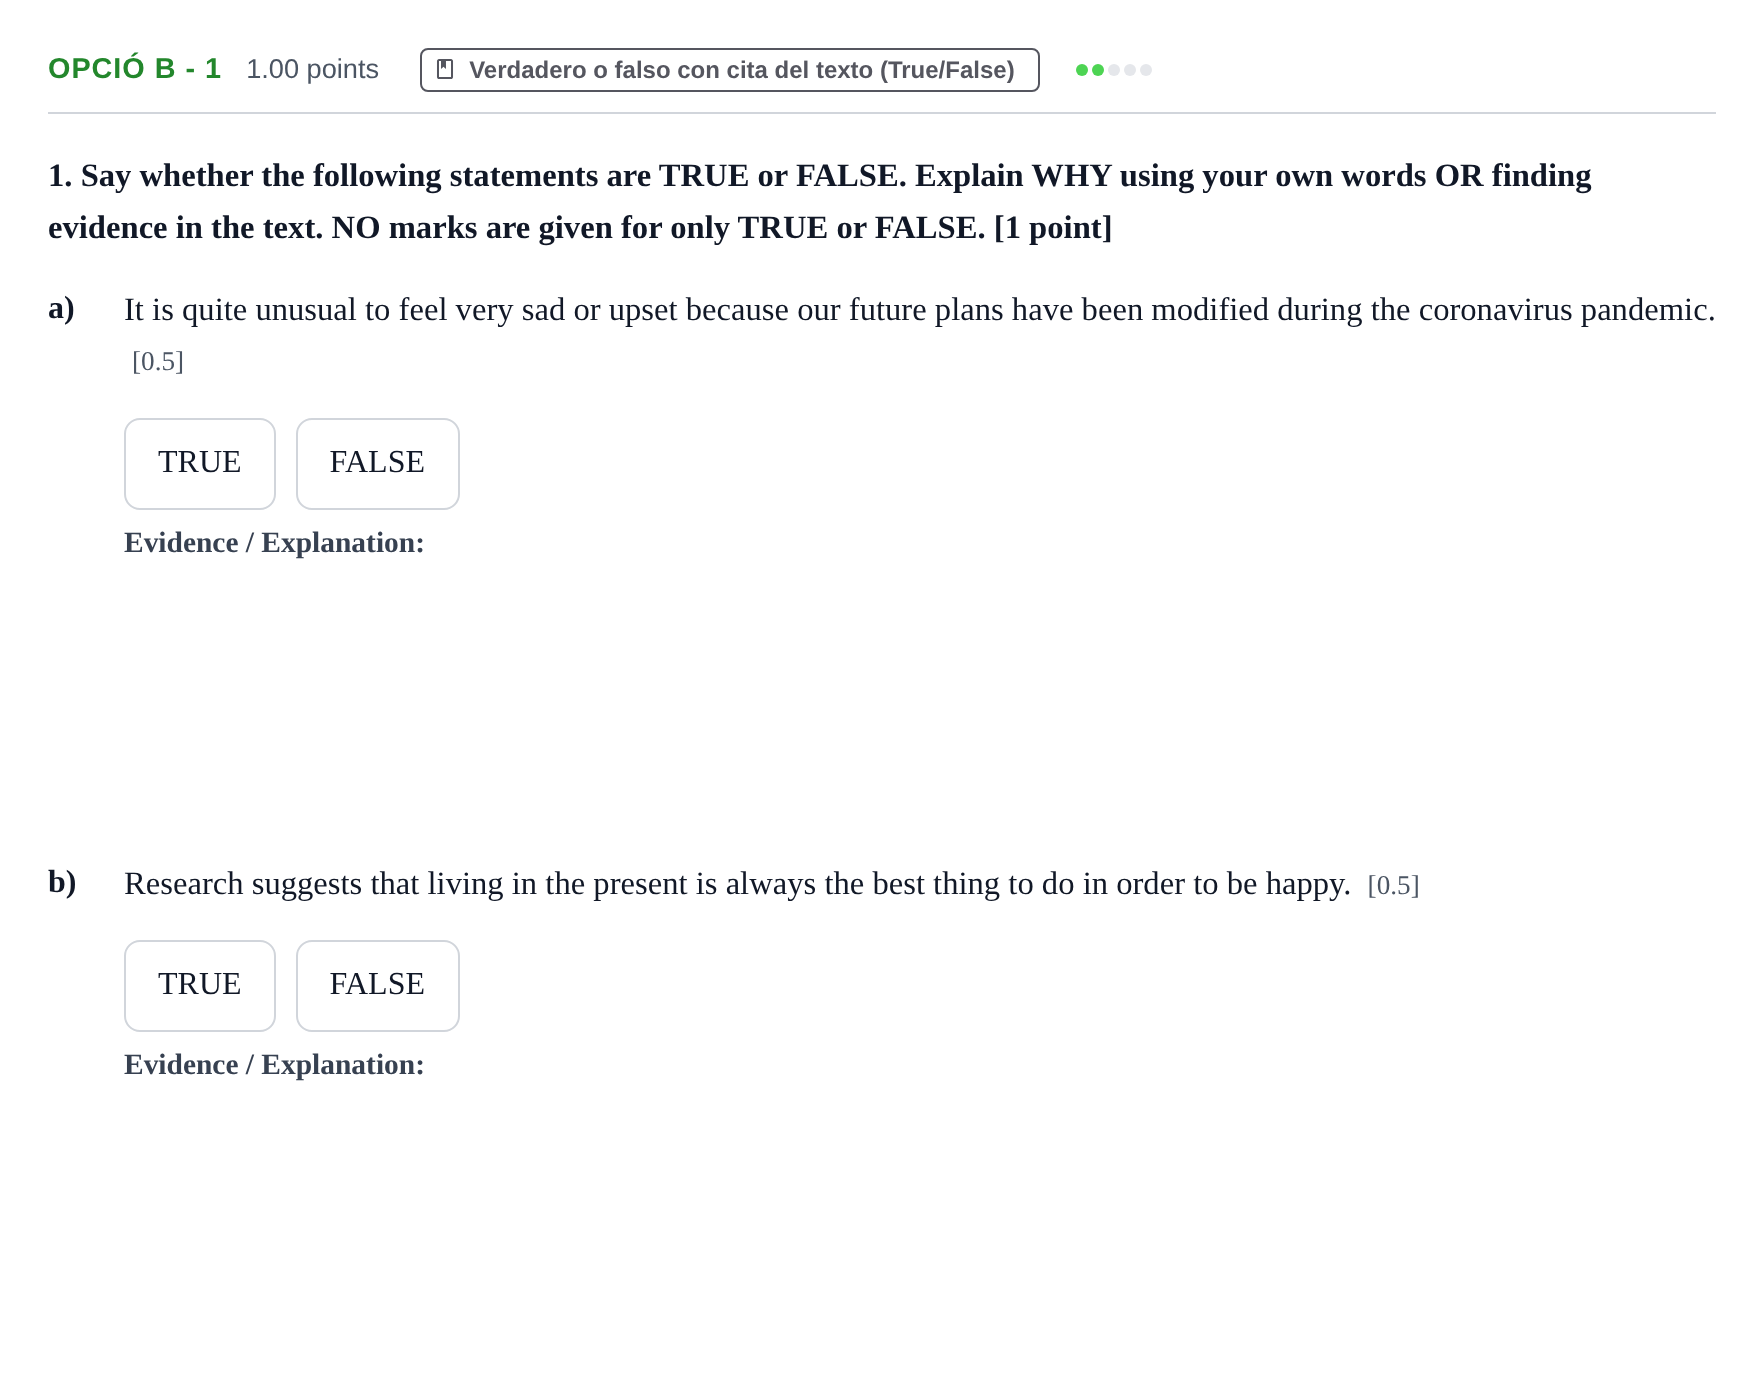Click the Evidence / Explanation label for a)
Screen dimensions: 1764x1396
(274, 543)
